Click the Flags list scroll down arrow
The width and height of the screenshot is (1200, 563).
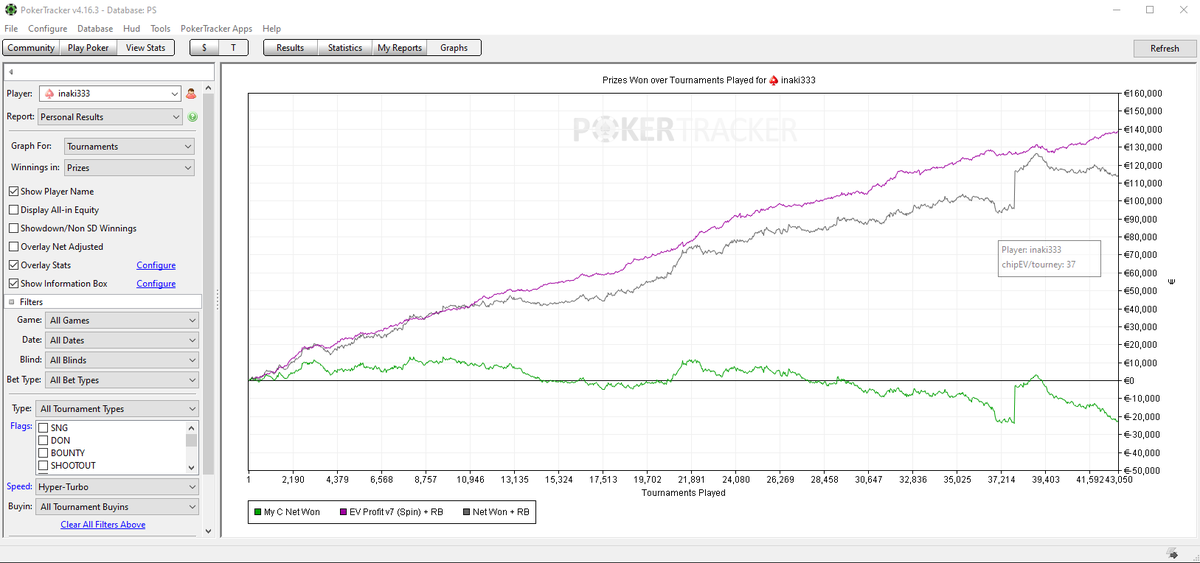point(192,467)
